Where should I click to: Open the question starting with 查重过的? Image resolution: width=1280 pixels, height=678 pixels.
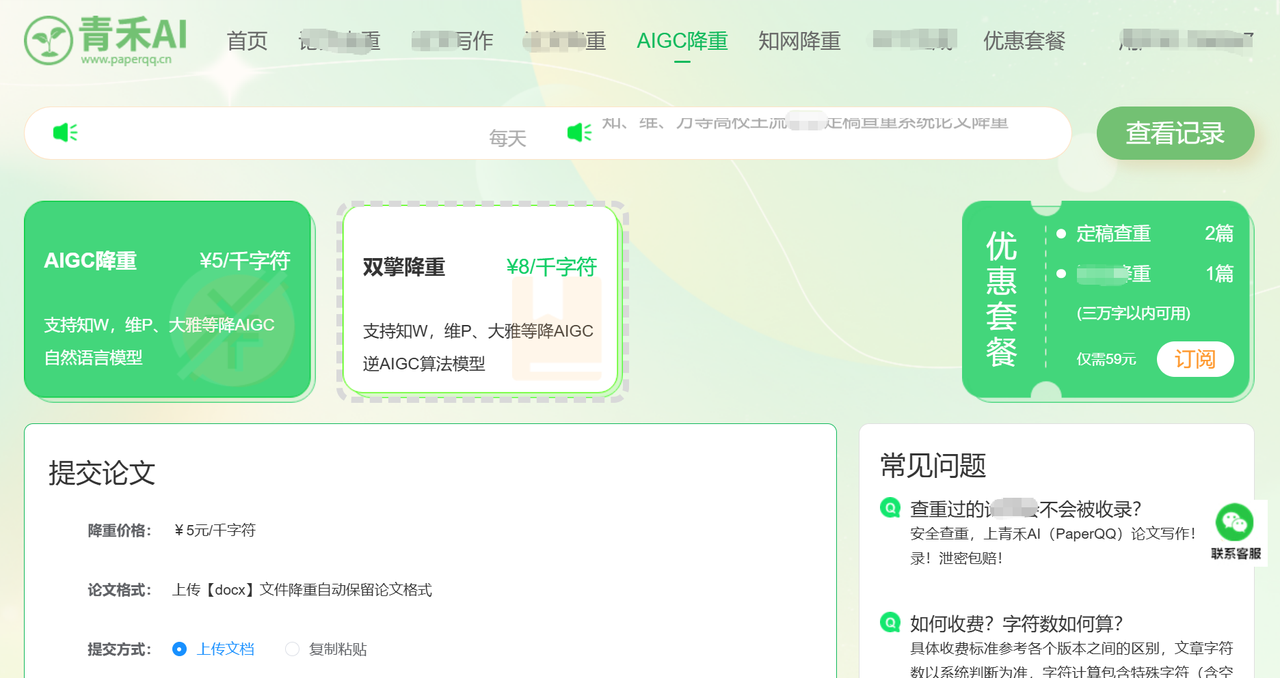tap(1026, 509)
